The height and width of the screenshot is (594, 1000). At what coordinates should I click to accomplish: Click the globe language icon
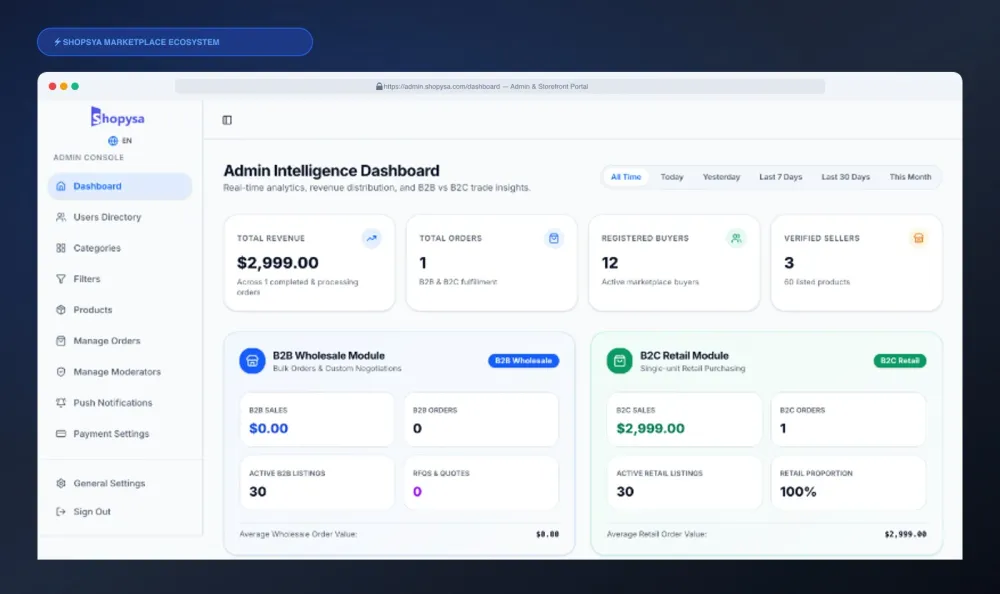[x=113, y=140]
